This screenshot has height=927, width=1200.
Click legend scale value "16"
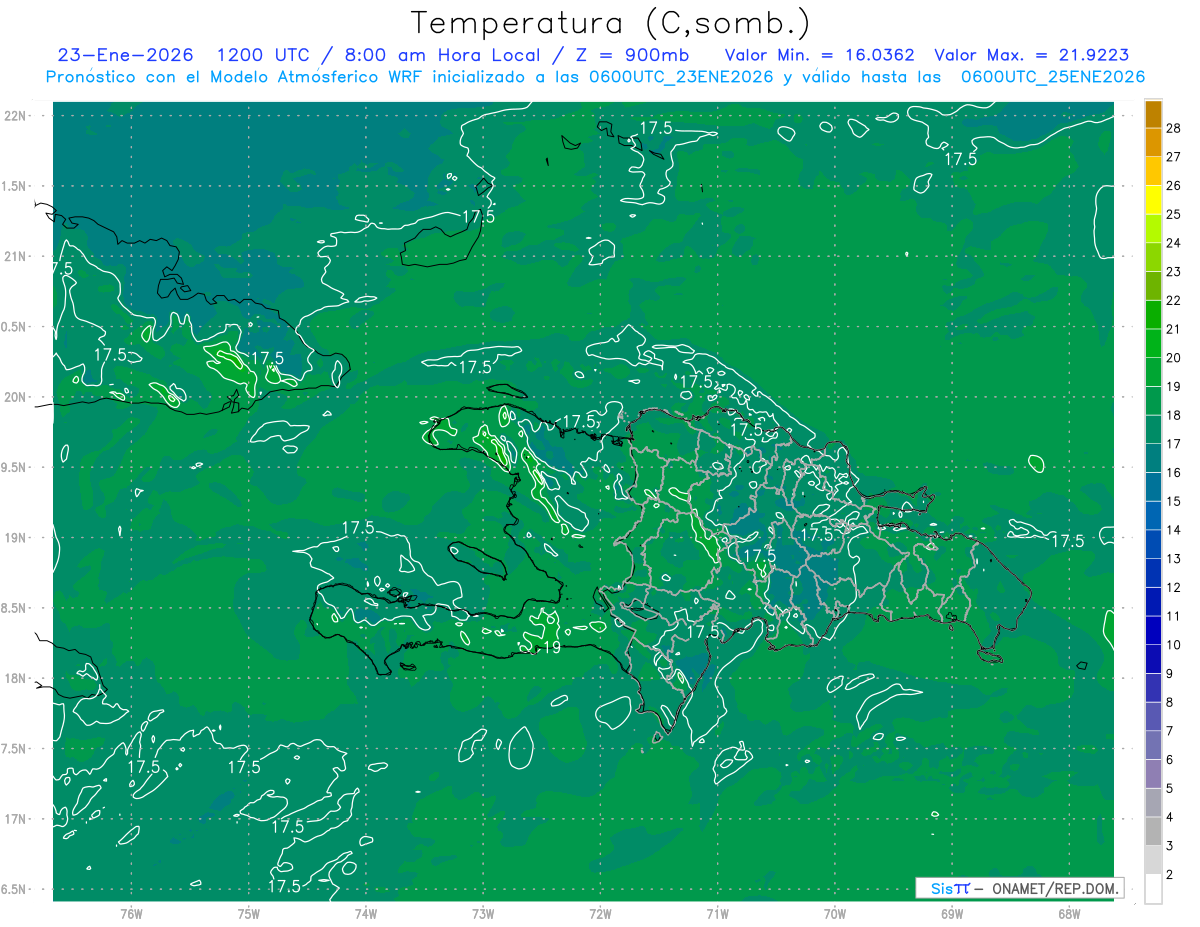[1174, 473]
